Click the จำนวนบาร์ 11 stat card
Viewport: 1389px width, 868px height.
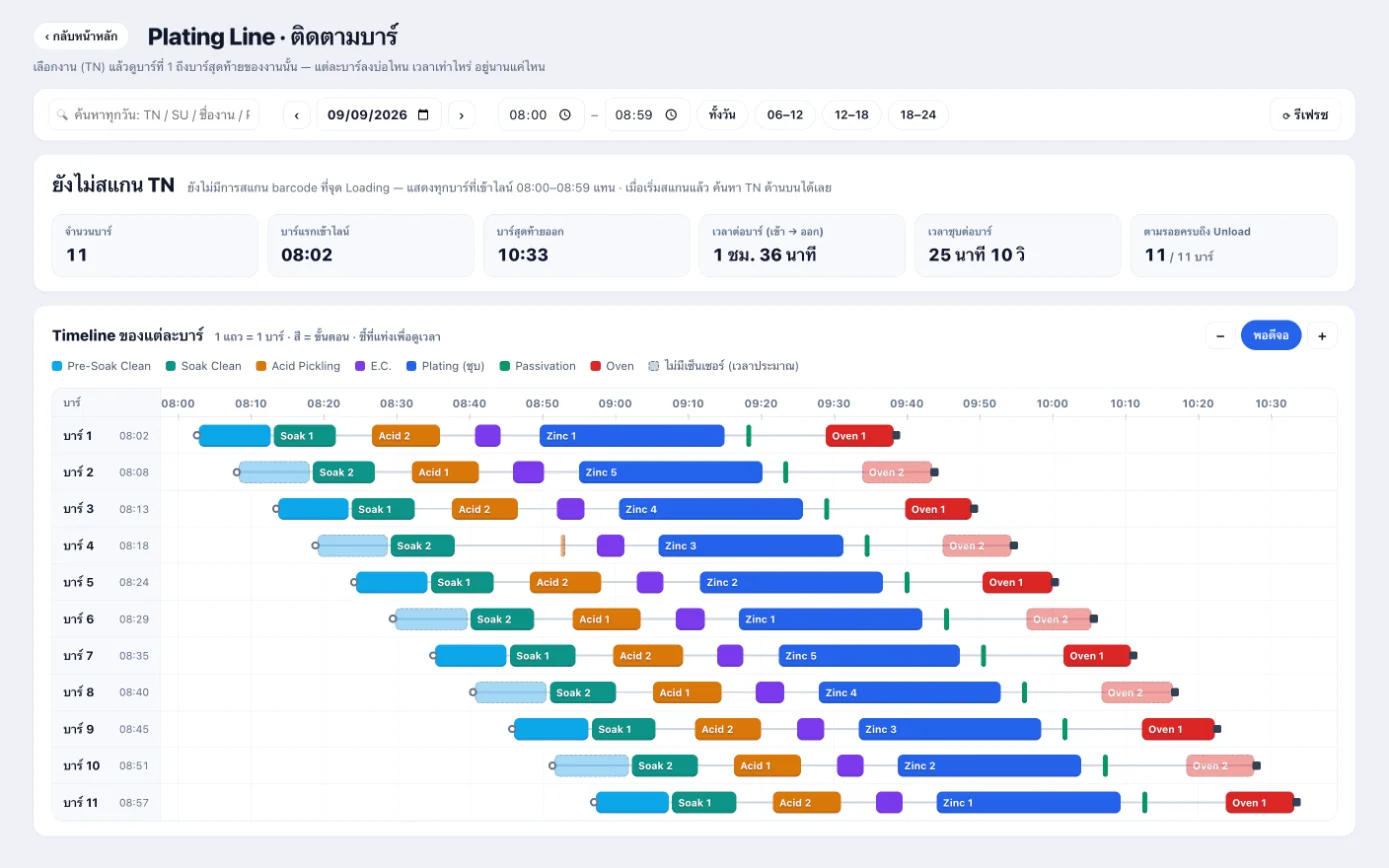click(155, 245)
